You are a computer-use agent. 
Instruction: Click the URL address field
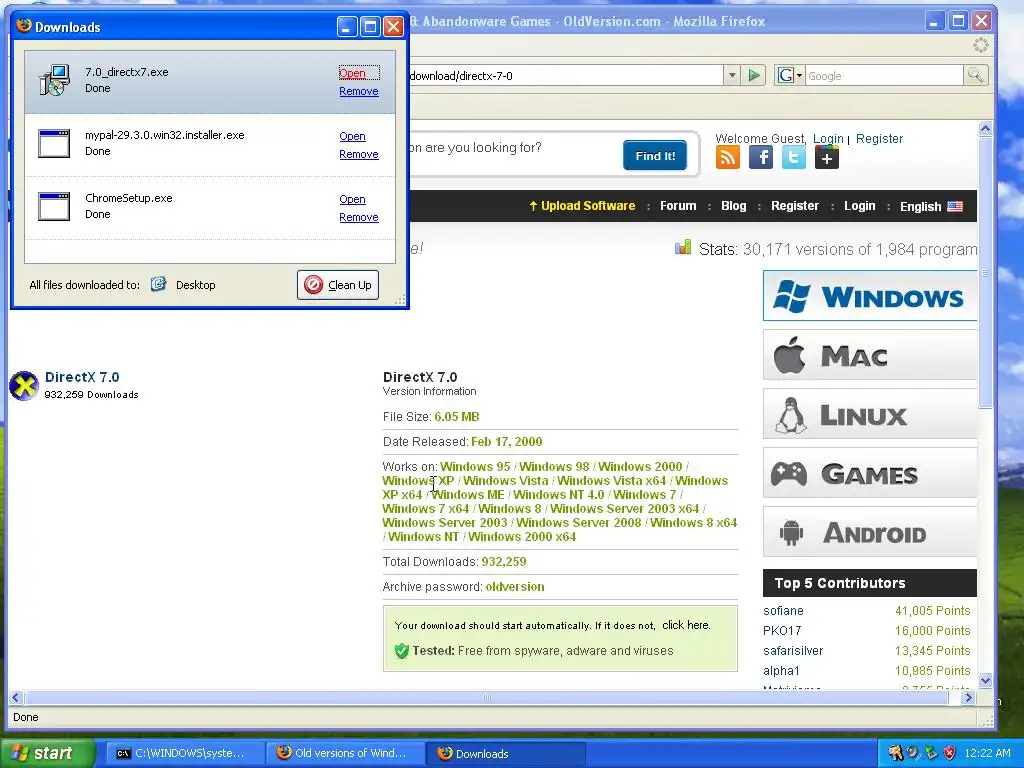pos(565,76)
